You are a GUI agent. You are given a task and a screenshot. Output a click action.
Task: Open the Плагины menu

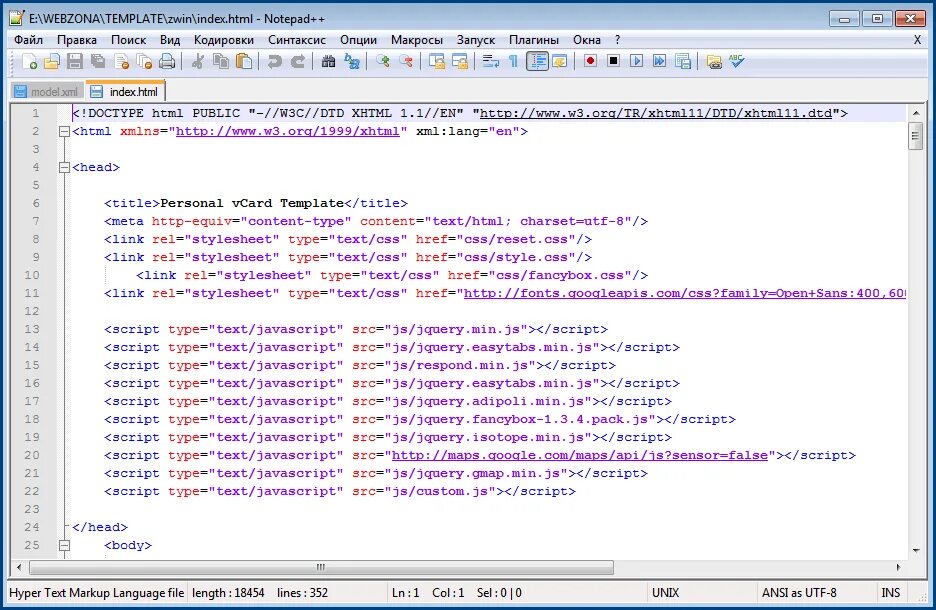534,40
